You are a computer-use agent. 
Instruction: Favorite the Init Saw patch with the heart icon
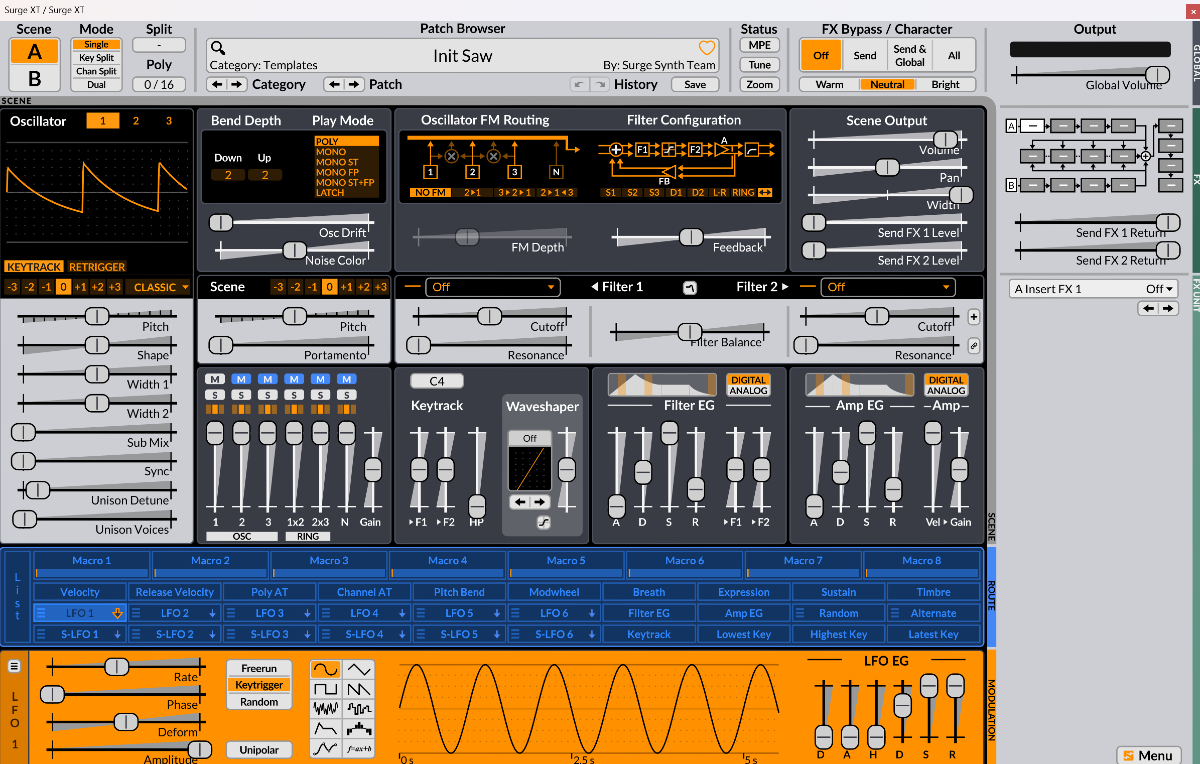coord(707,47)
